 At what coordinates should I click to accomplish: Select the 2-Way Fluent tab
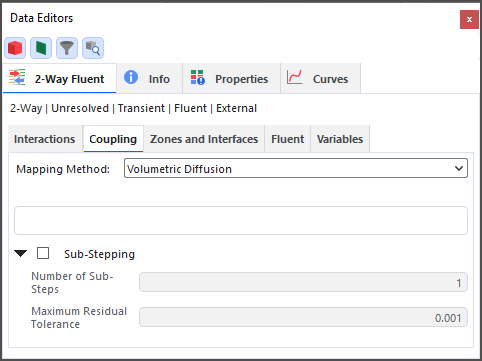click(60, 79)
